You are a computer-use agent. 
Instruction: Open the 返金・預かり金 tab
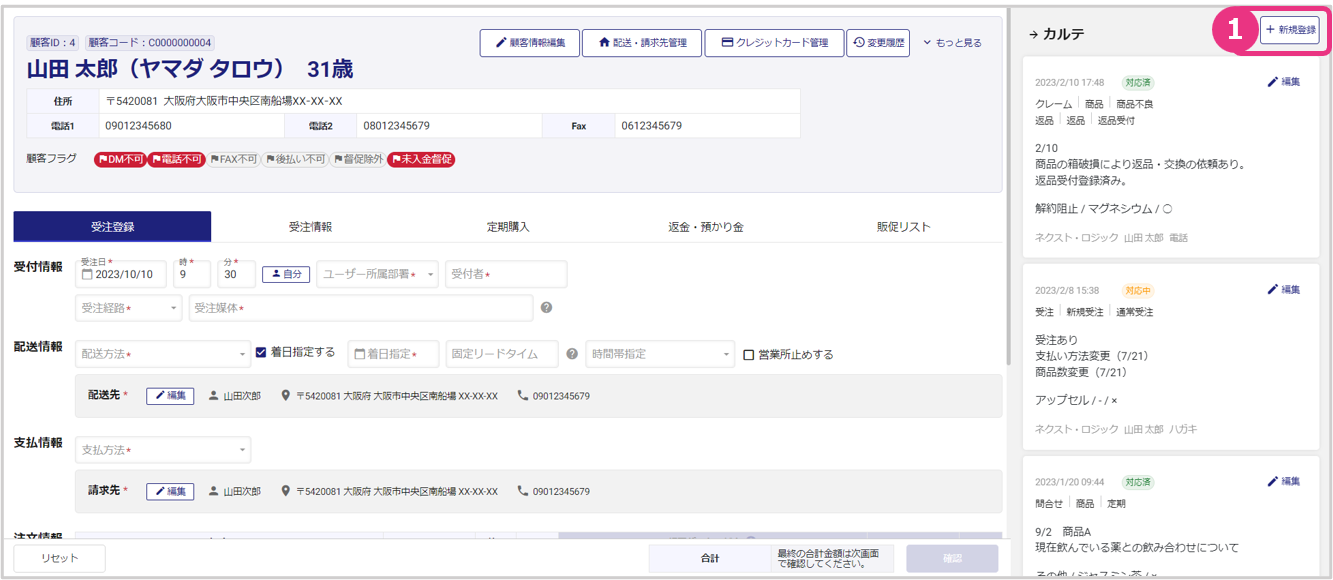tap(705, 227)
